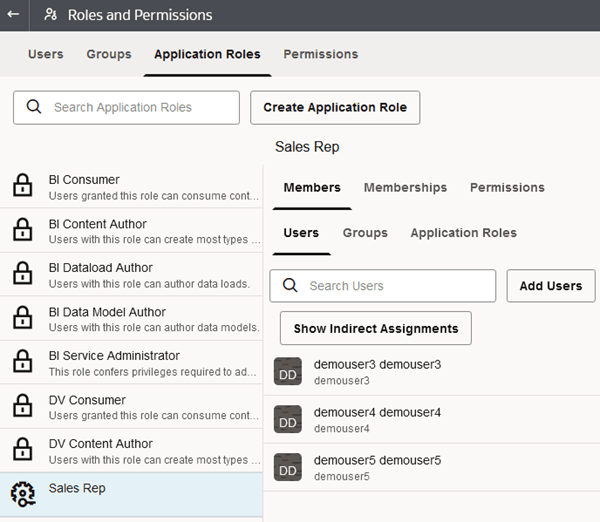Click the DV Consumer lock icon
Screen dimensions: 600x522
point(21,407)
